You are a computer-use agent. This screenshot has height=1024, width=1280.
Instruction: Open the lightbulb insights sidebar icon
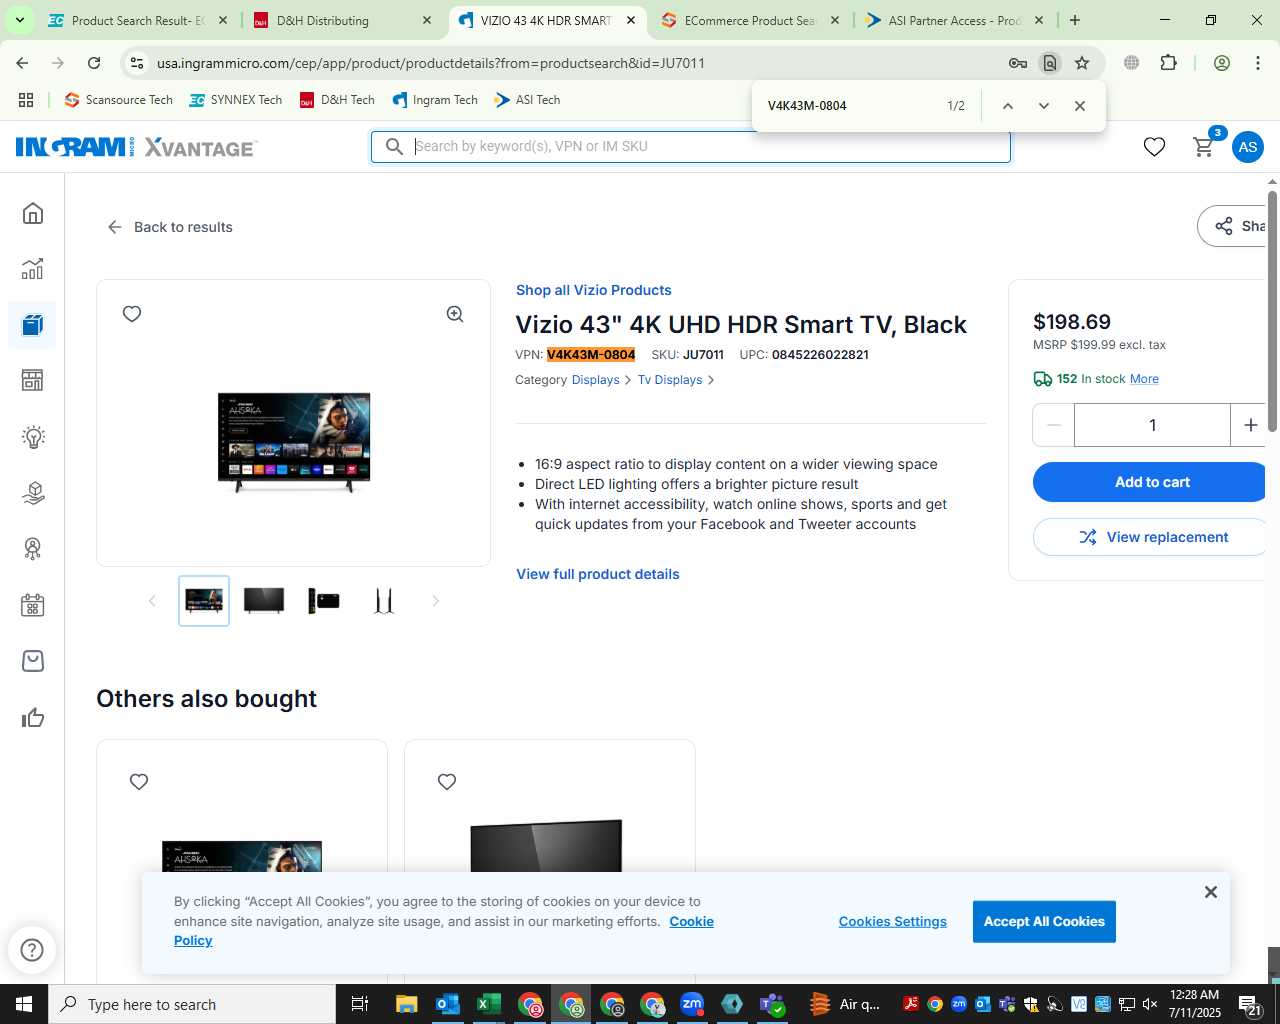click(x=33, y=437)
